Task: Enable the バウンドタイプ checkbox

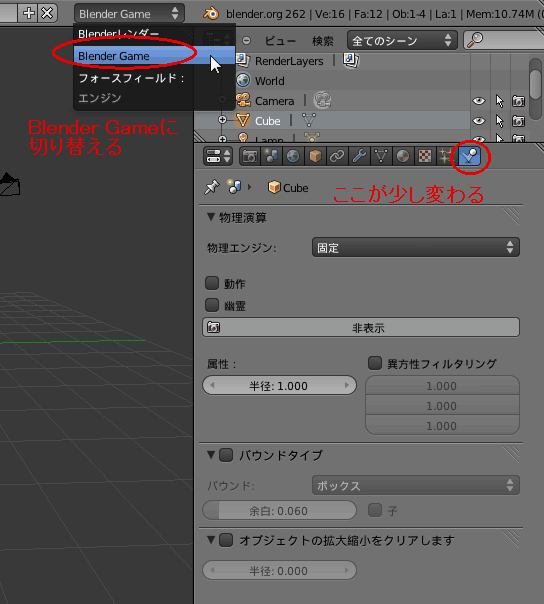Action: click(226, 455)
